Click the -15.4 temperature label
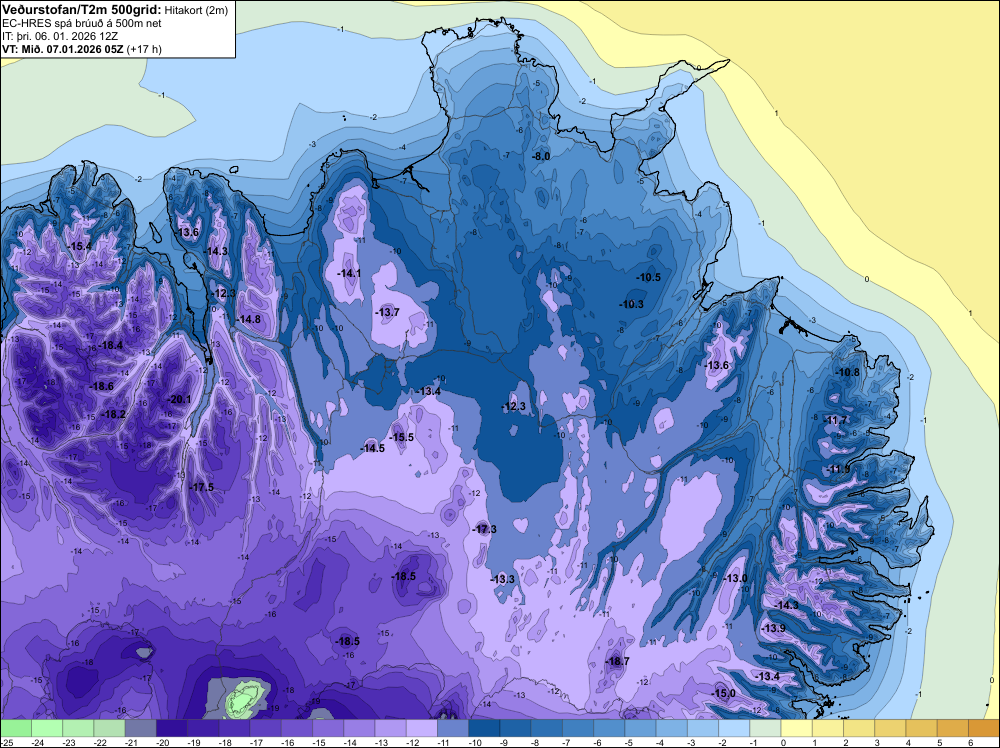Image resolution: width=1000 pixels, height=748 pixels. [80, 246]
